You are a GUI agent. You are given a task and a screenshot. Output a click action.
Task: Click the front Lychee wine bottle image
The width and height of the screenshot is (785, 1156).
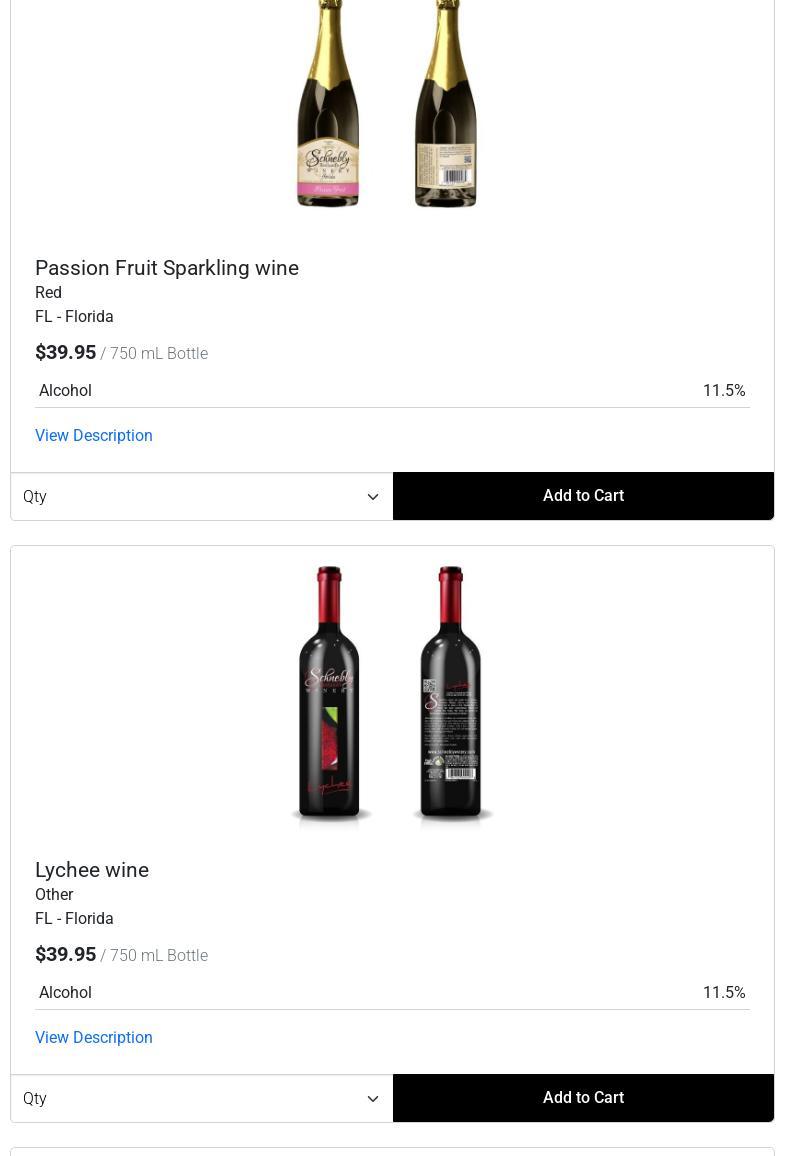pyautogui.click(x=330, y=694)
